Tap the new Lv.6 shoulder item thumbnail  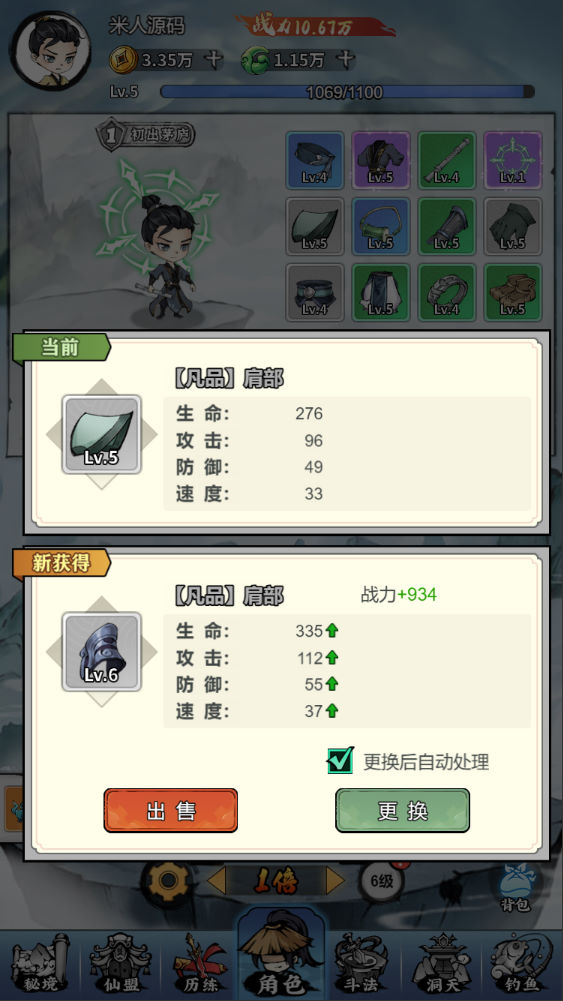[101, 652]
